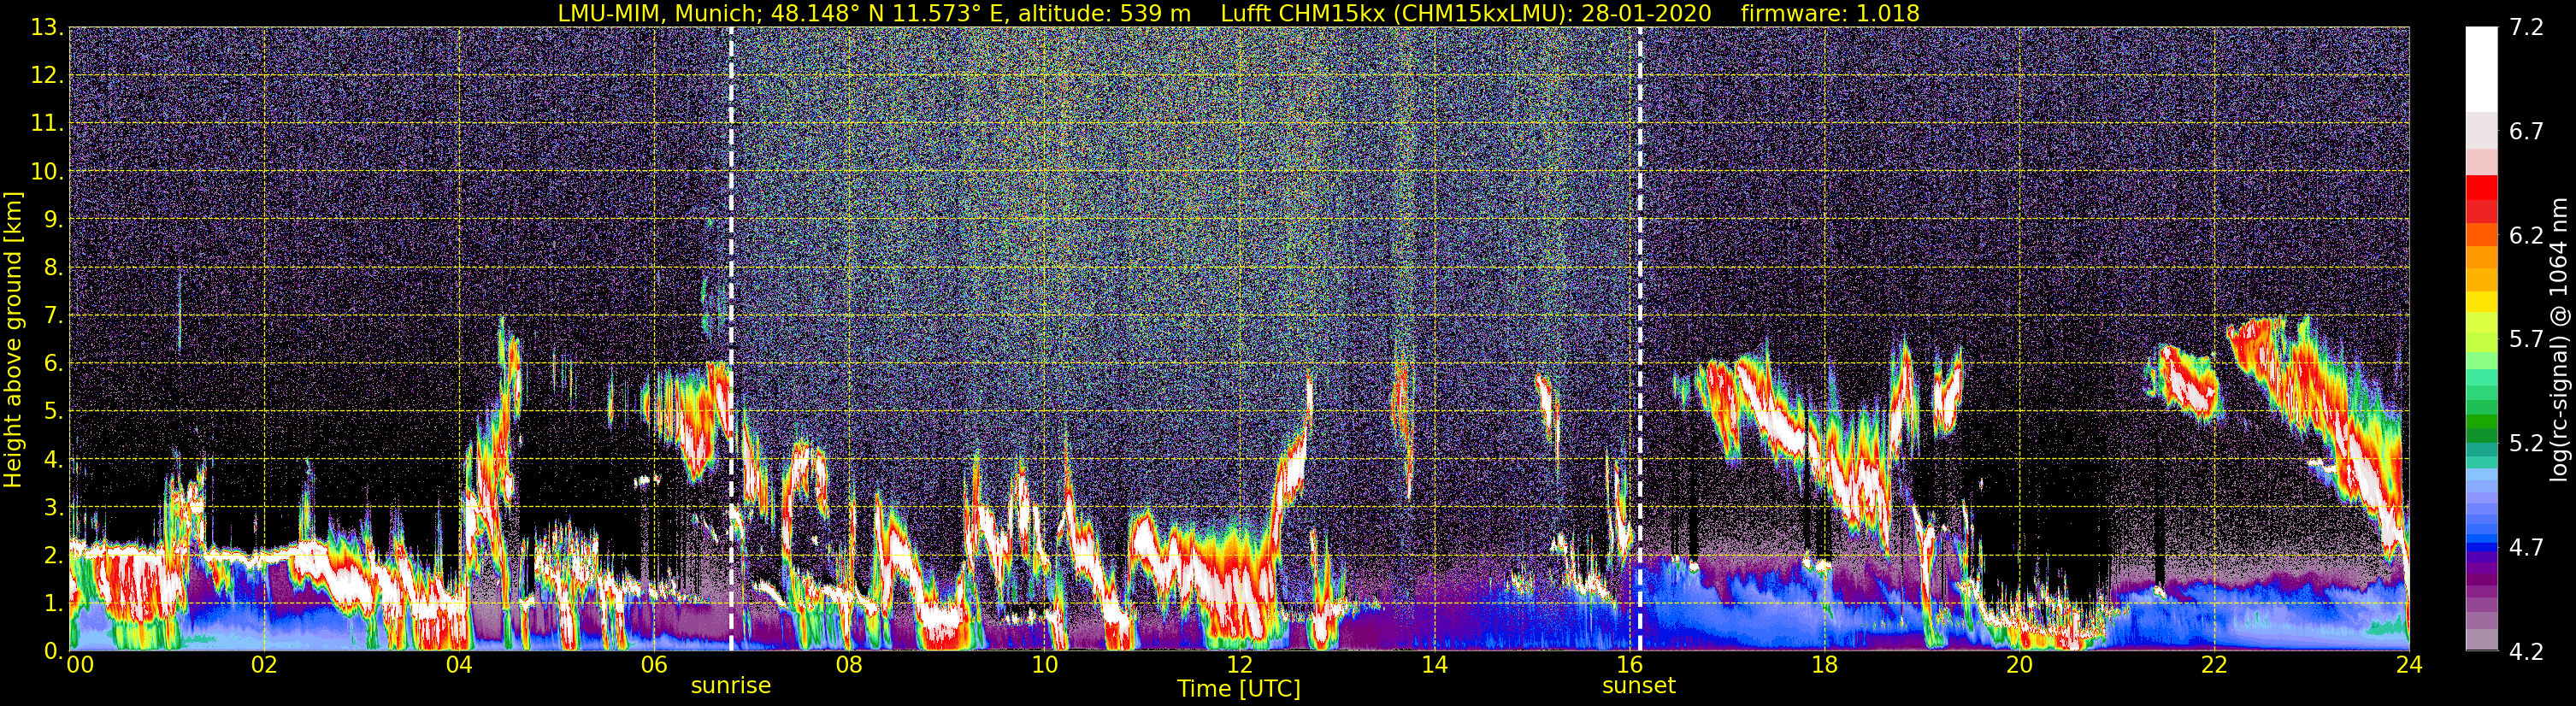This screenshot has width=2576, height=706.
Task: Click the "sunset" label below the axis
Action: coord(1639,686)
